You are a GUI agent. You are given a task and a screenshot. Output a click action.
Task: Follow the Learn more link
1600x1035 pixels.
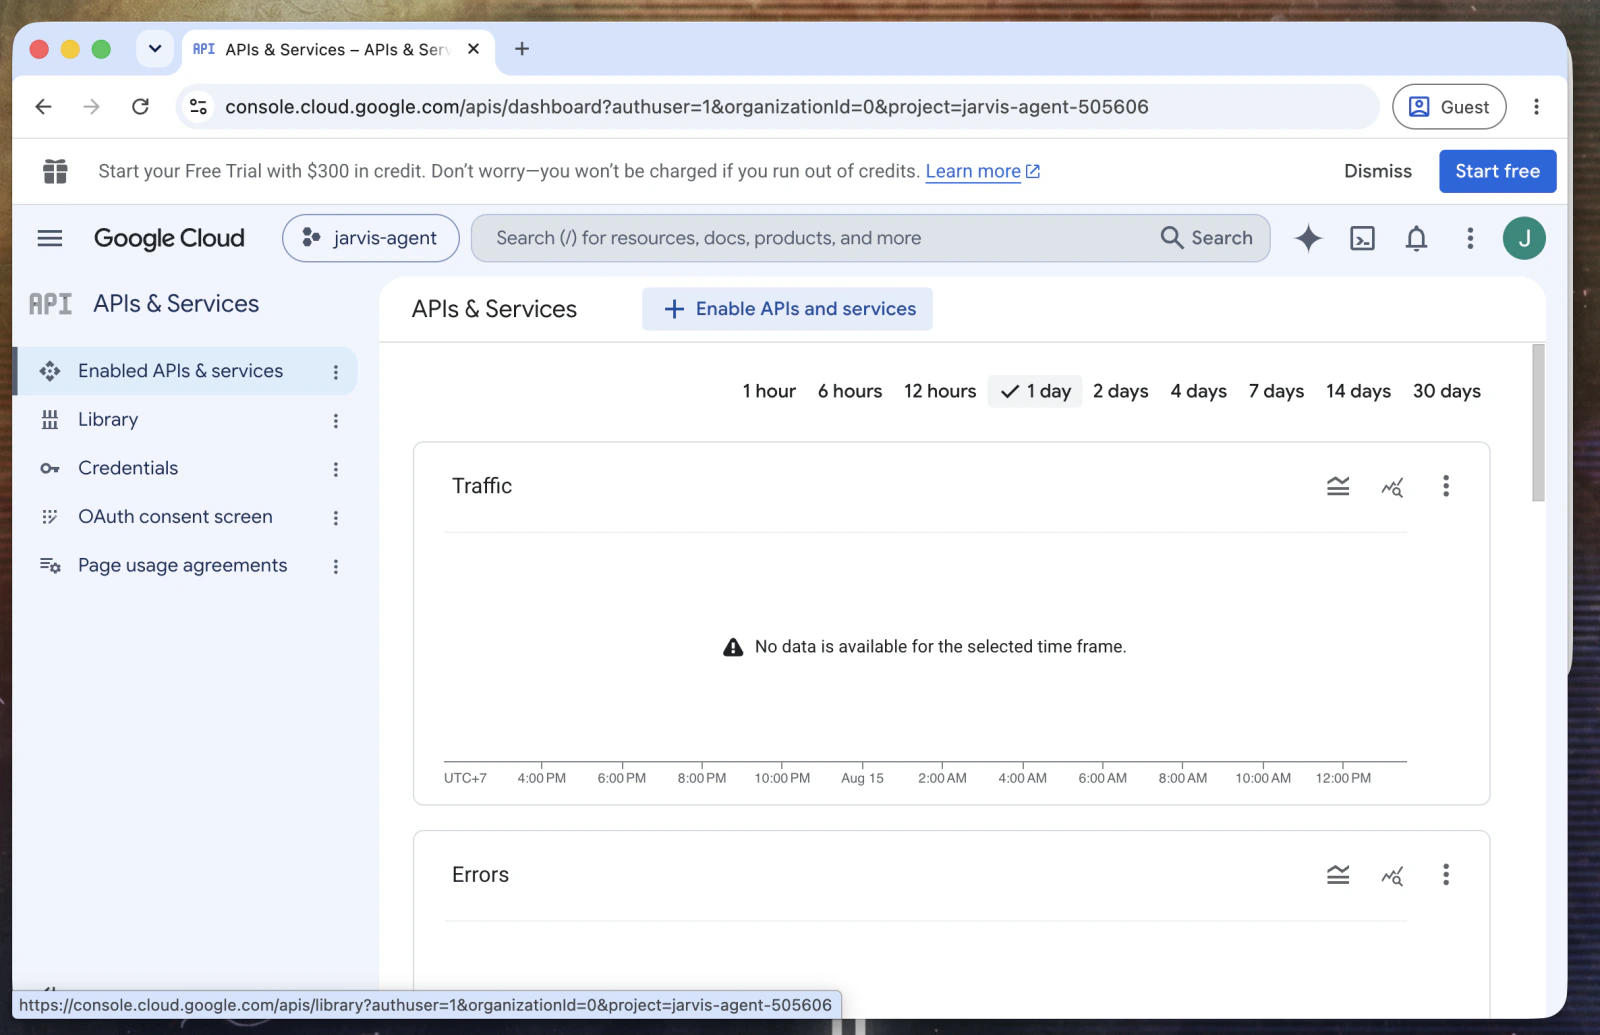[x=982, y=171]
